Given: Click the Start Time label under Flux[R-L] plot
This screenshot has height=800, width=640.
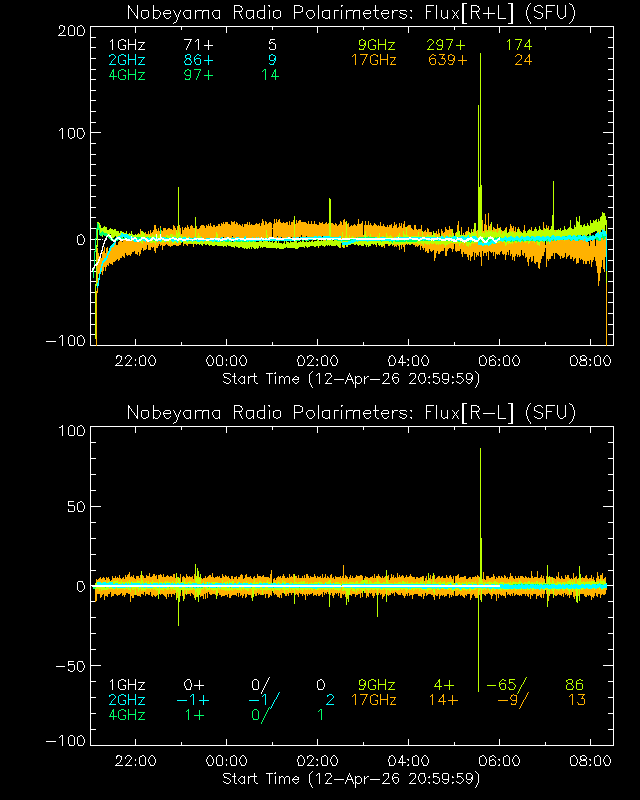Looking at the screenshot, I should click(x=352, y=779).
